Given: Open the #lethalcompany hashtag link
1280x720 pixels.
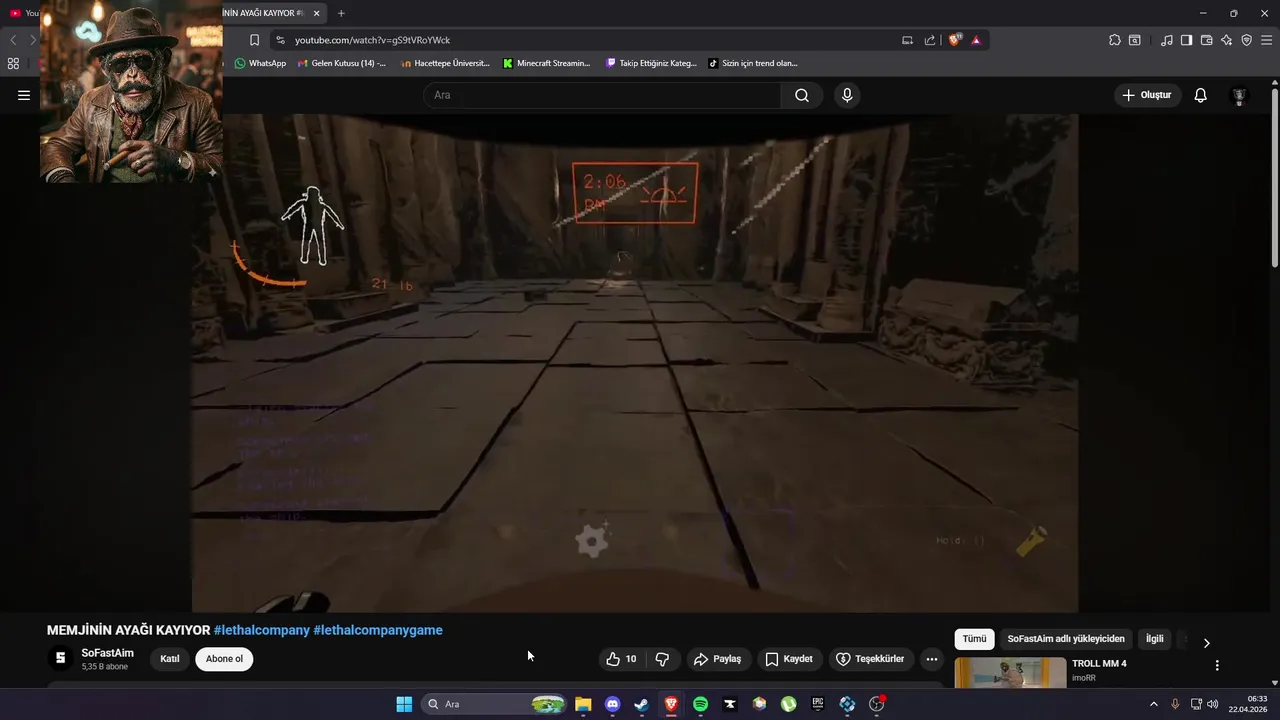Looking at the screenshot, I should point(262,630).
